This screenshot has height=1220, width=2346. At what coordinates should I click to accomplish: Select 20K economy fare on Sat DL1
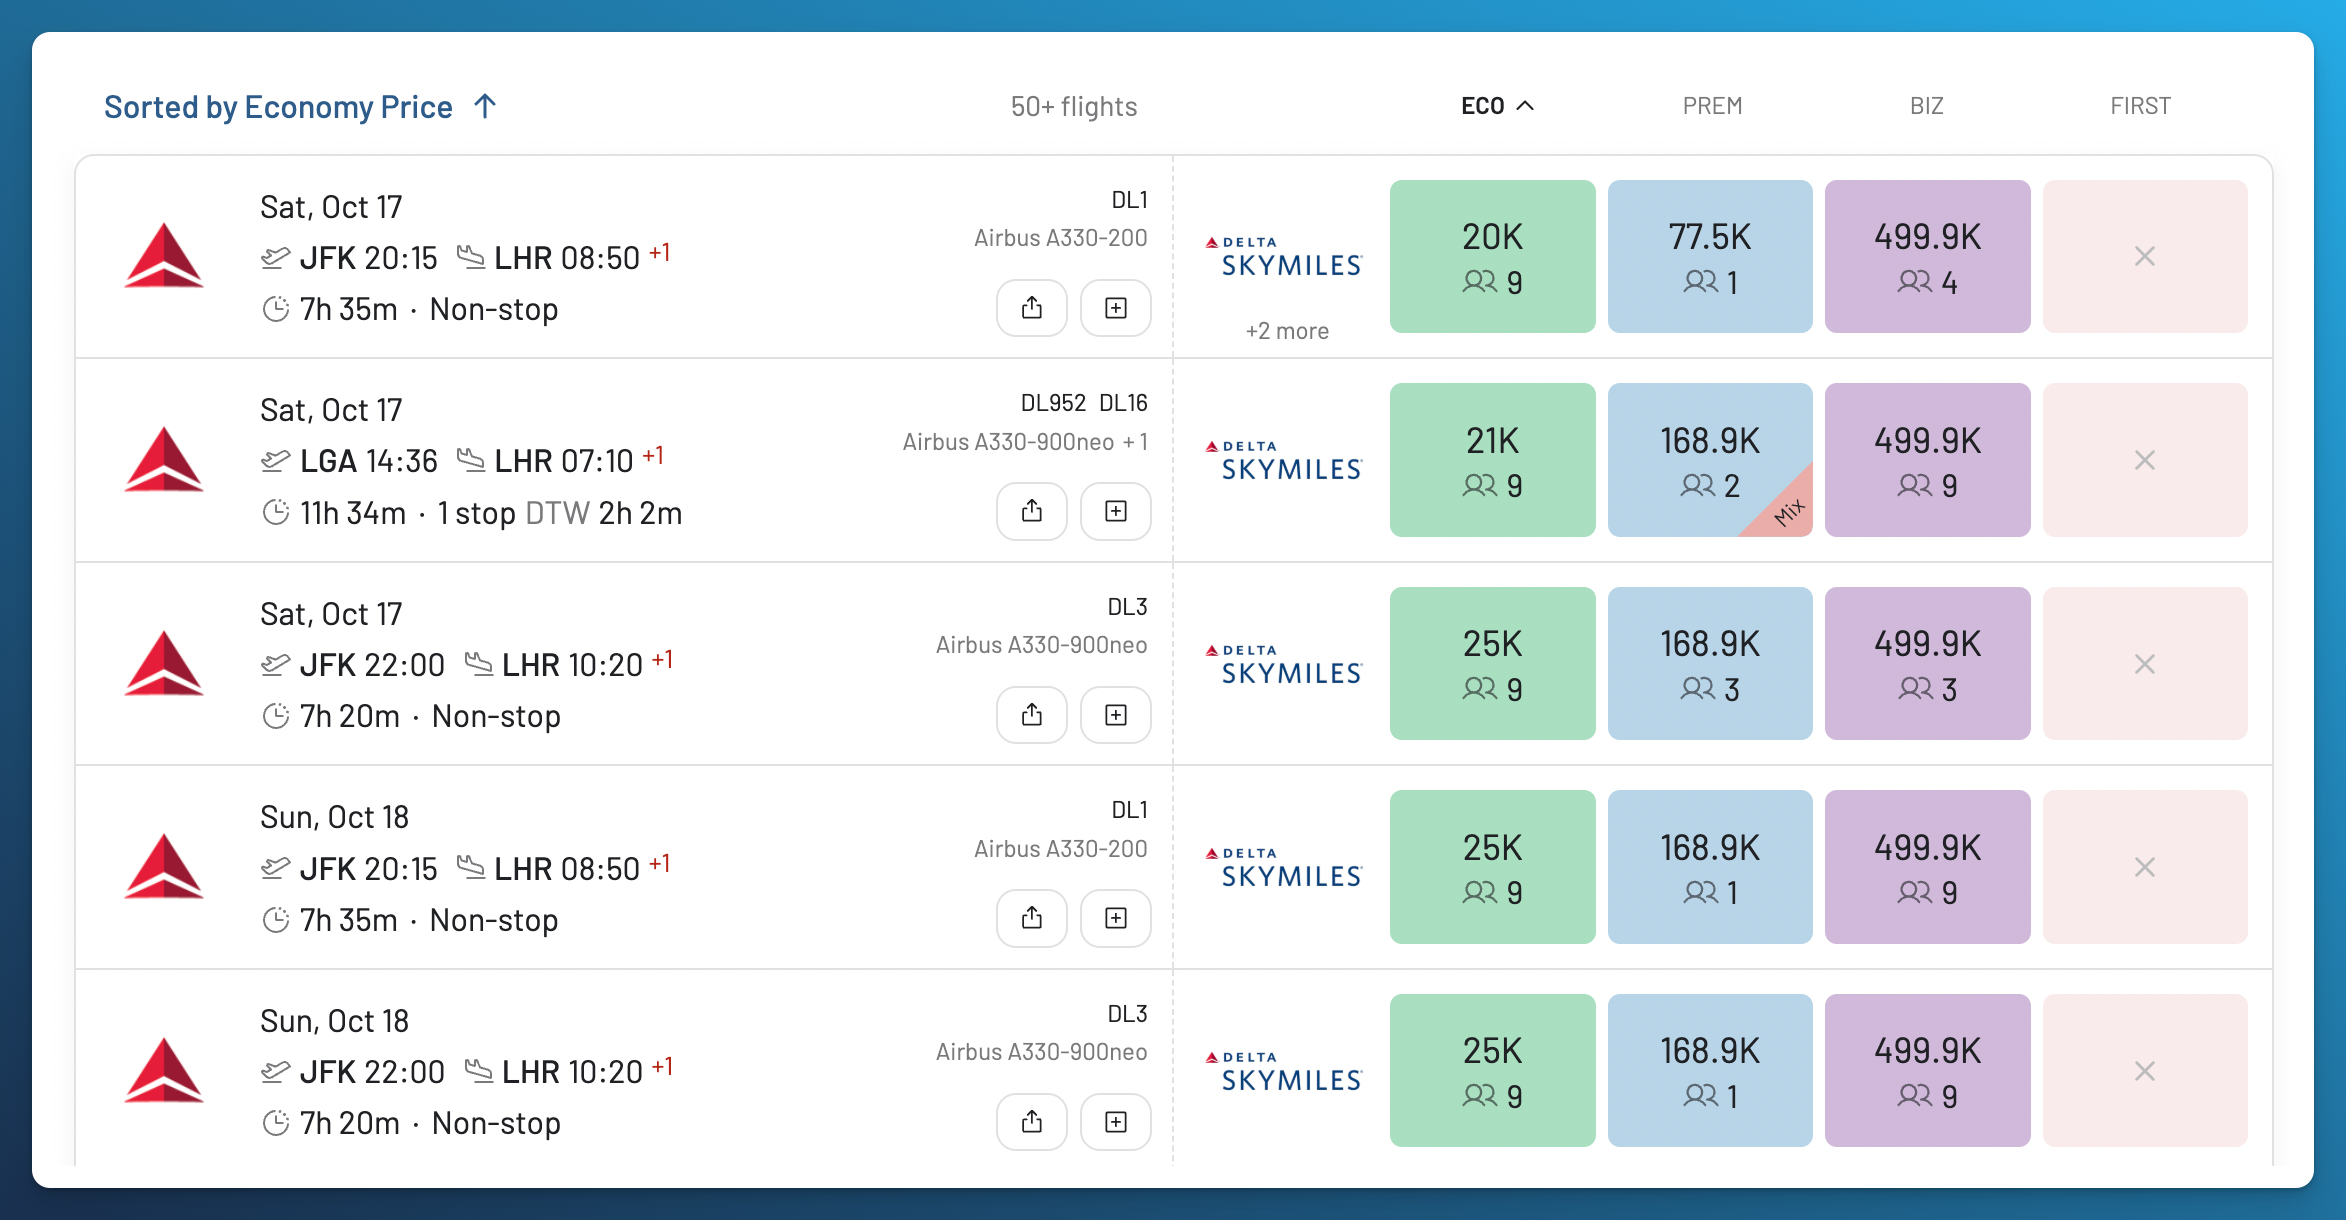pyautogui.click(x=1493, y=256)
